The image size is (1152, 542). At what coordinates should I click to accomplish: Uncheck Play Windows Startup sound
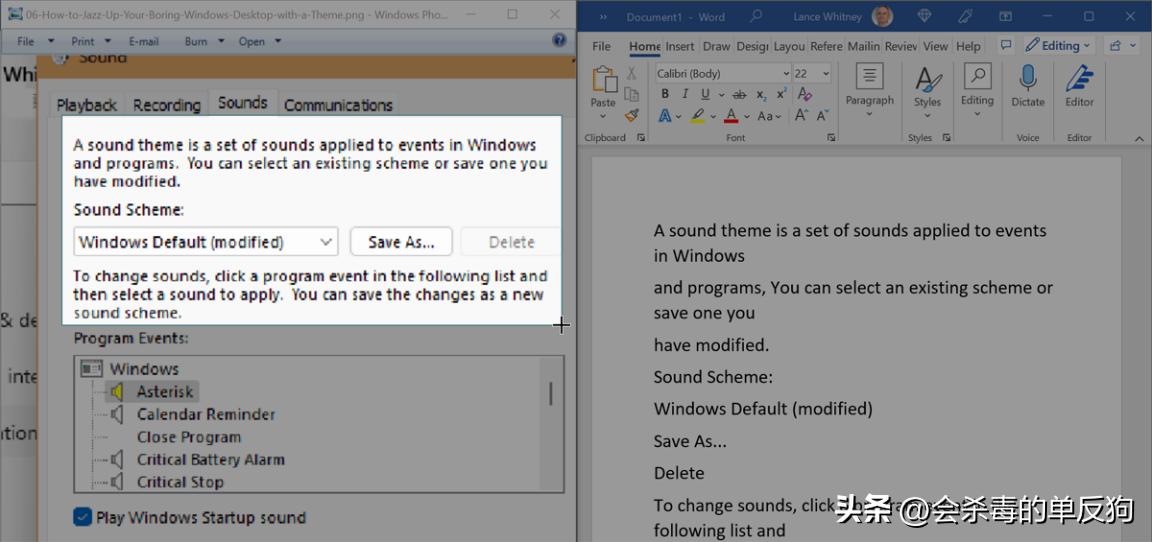point(83,517)
